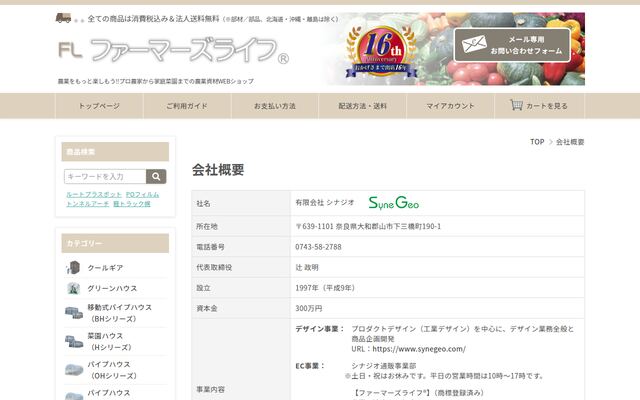The height and width of the screenshot is (400, 640).
Task: Click the 商品検索 sidebar header
Action: pos(115,152)
